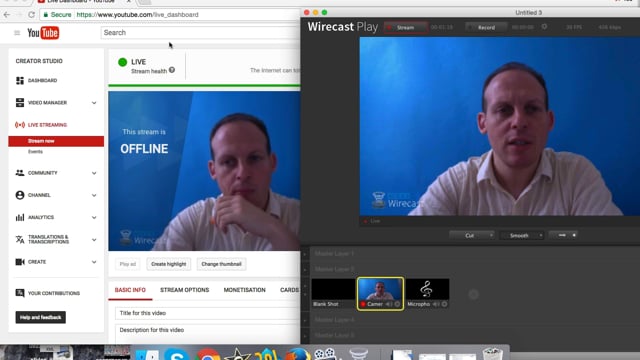Screen dimensions: 640x360
Task: Click the Camera shot audio speaker icon
Action: [x=388, y=304]
